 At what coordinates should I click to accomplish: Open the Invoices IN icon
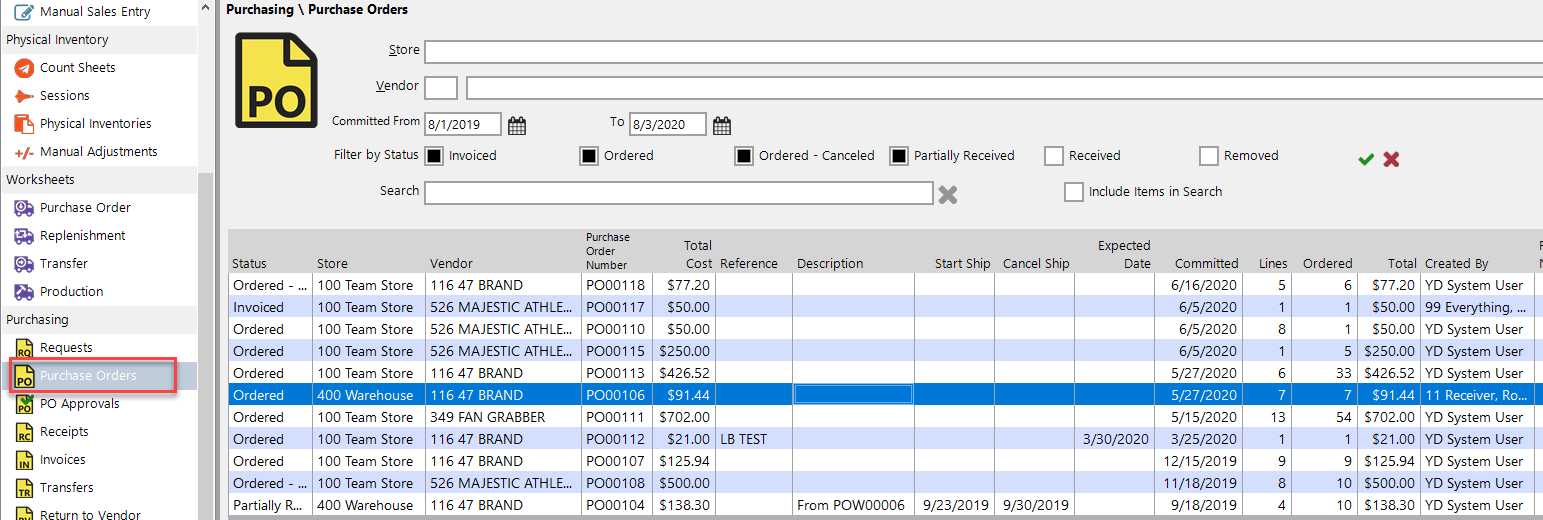(x=24, y=460)
